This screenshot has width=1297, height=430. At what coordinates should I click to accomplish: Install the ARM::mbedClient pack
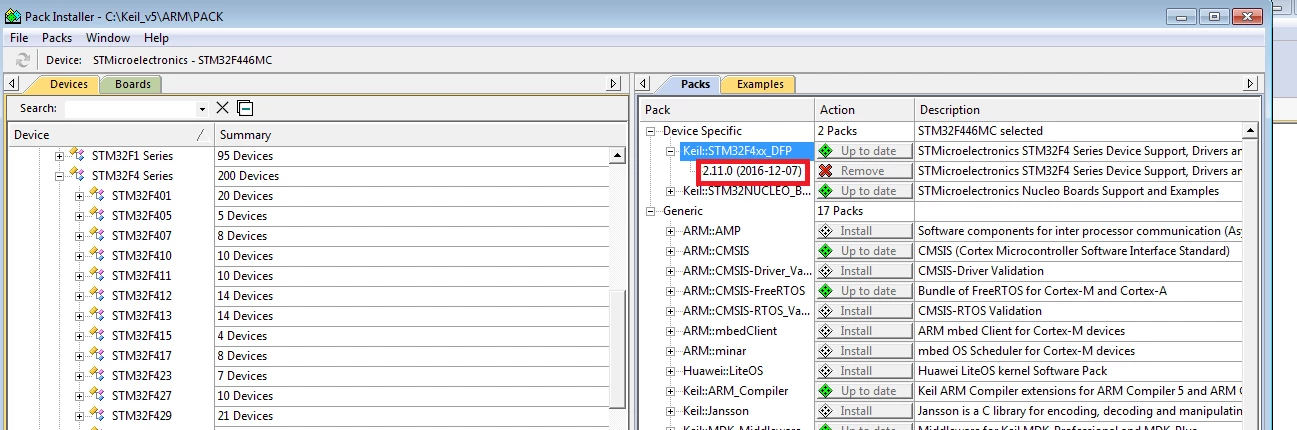[864, 331]
